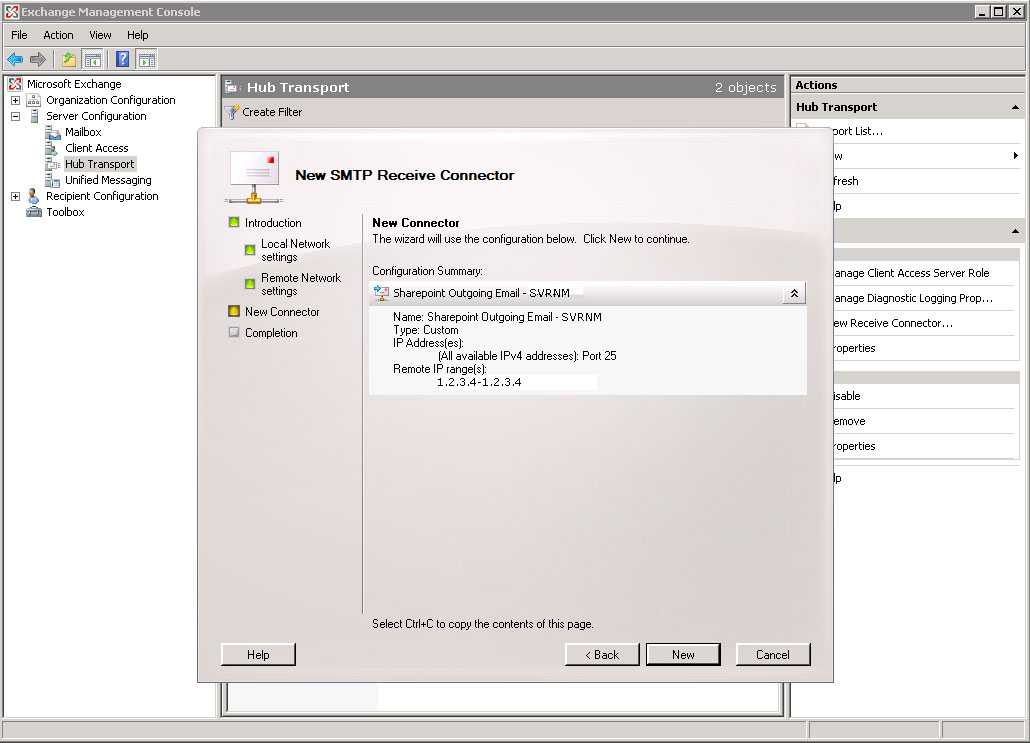The image size is (1030, 743).
Task: Click New Receive Connector action
Action: tap(893, 323)
